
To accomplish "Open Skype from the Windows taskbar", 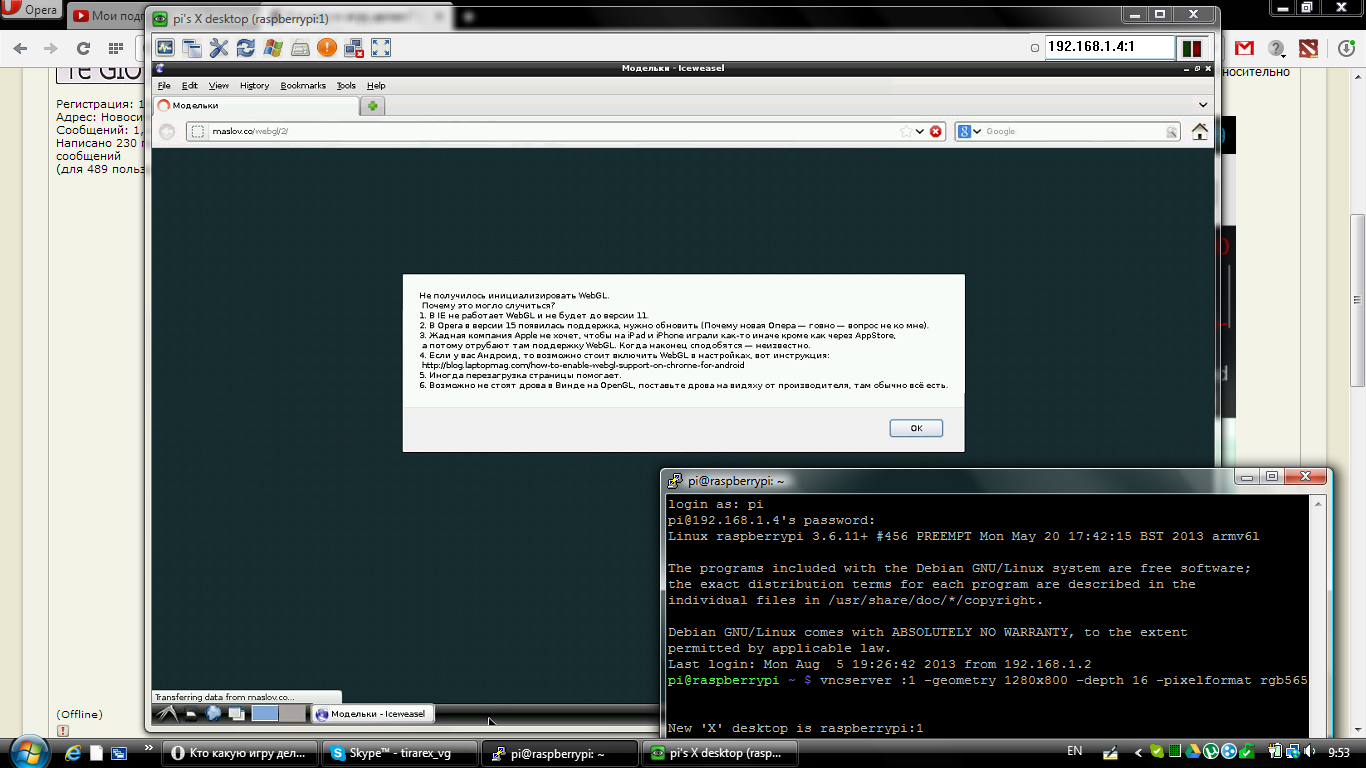I will pos(398,753).
